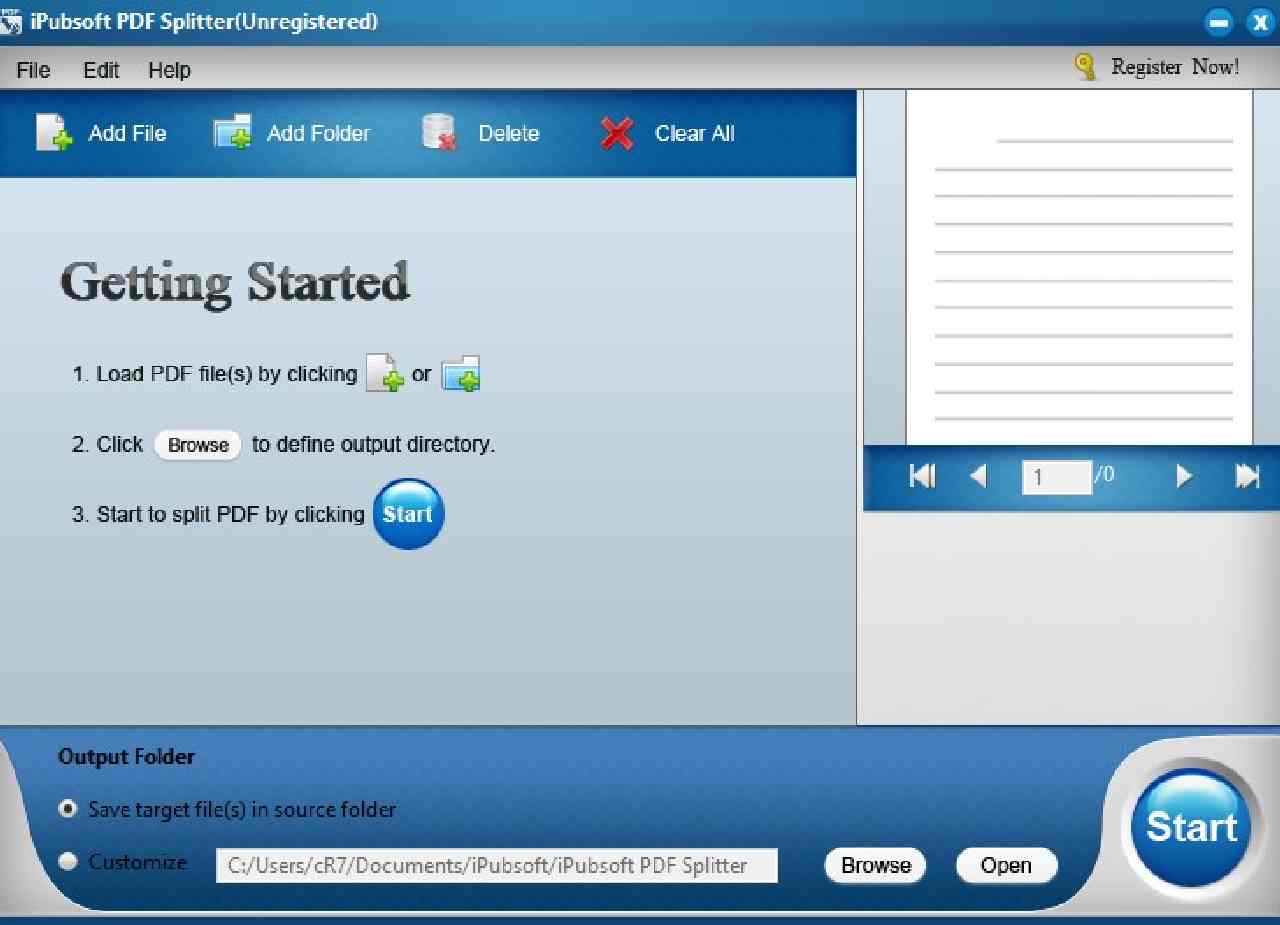Open the File menu
Viewport: 1280px width, 925px height.
33,70
